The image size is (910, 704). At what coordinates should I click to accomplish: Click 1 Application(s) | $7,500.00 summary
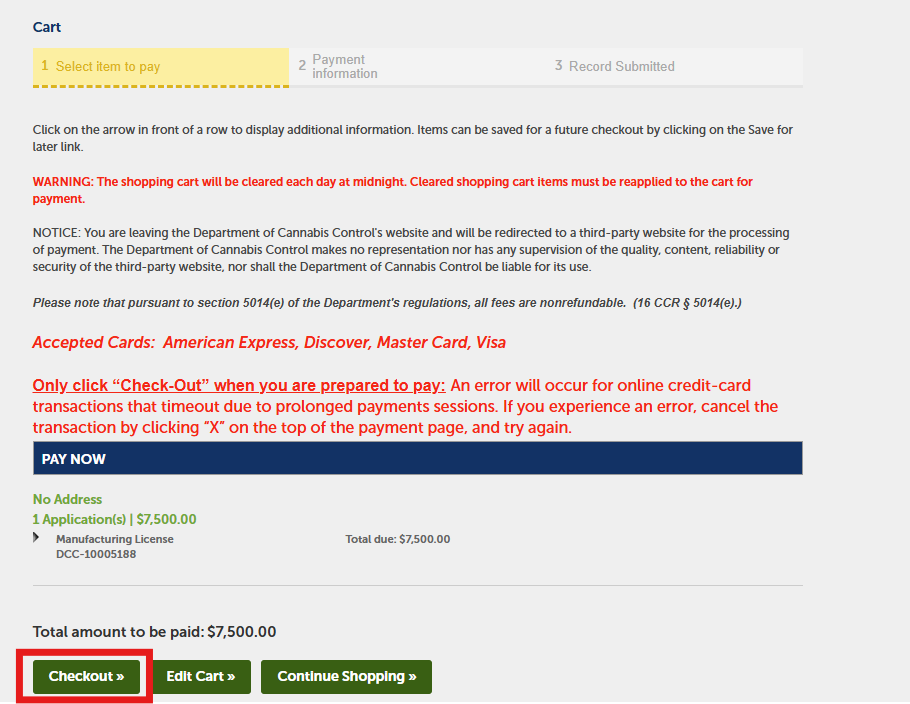(114, 519)
